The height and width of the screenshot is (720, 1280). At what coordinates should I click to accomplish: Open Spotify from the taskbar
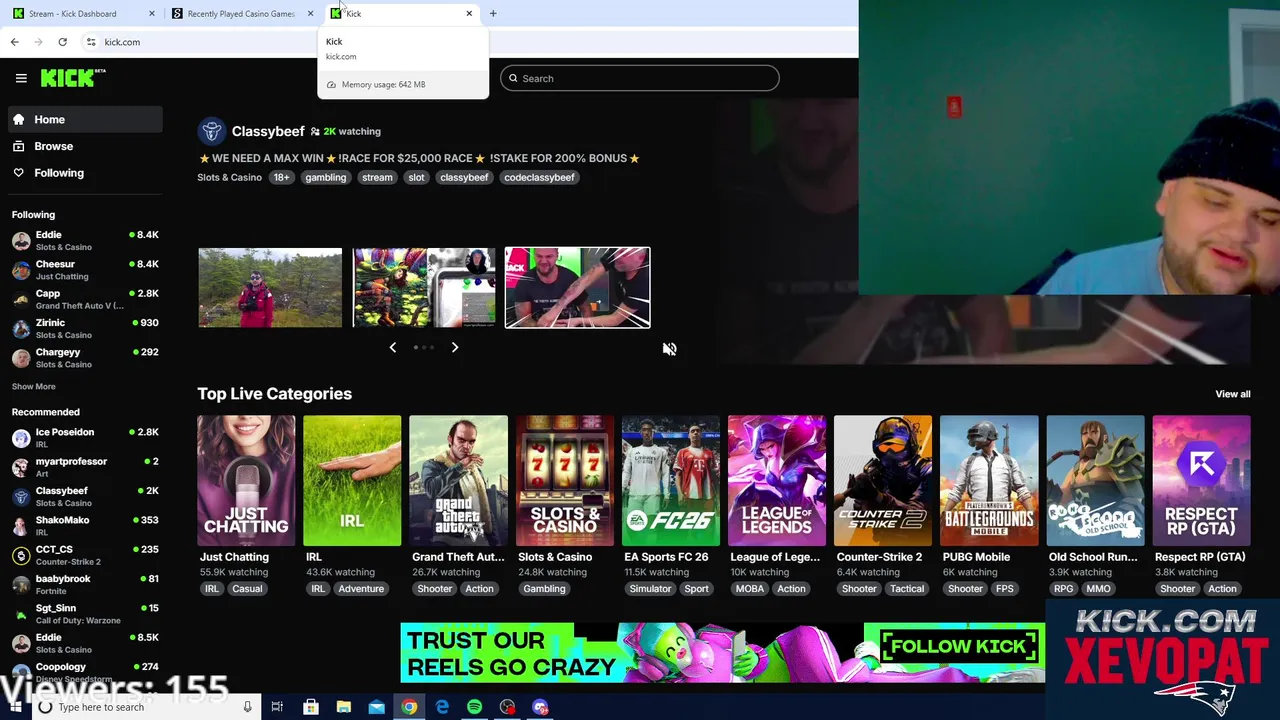click(x=475, y=707)
